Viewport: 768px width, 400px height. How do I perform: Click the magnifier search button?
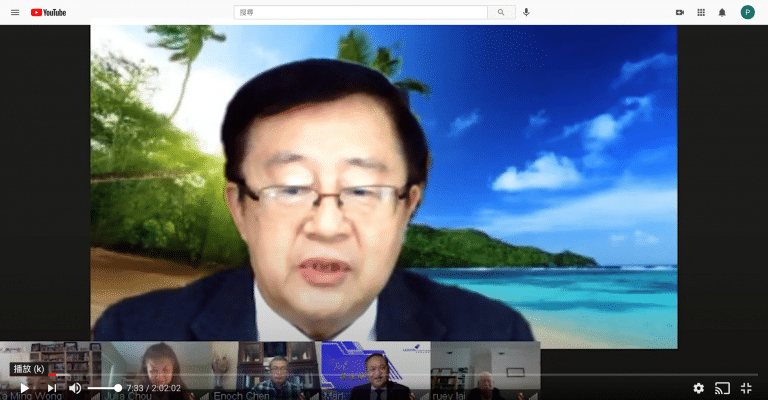(x=501, y=12)
